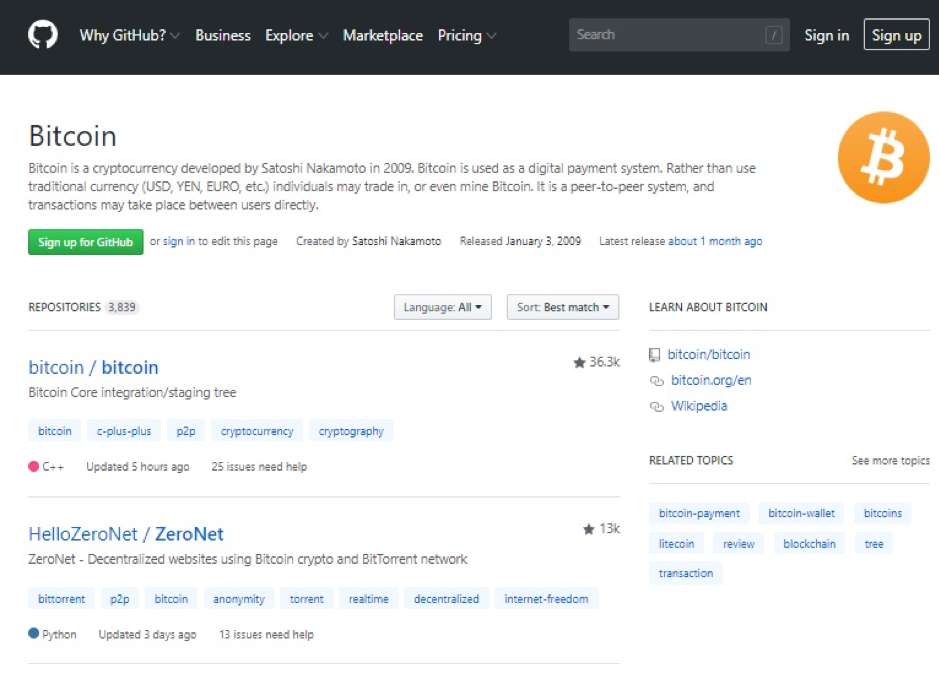Click the p2p tag under bitcoin/bitcoin
This screenshot has width=939, height=689.
186,431
